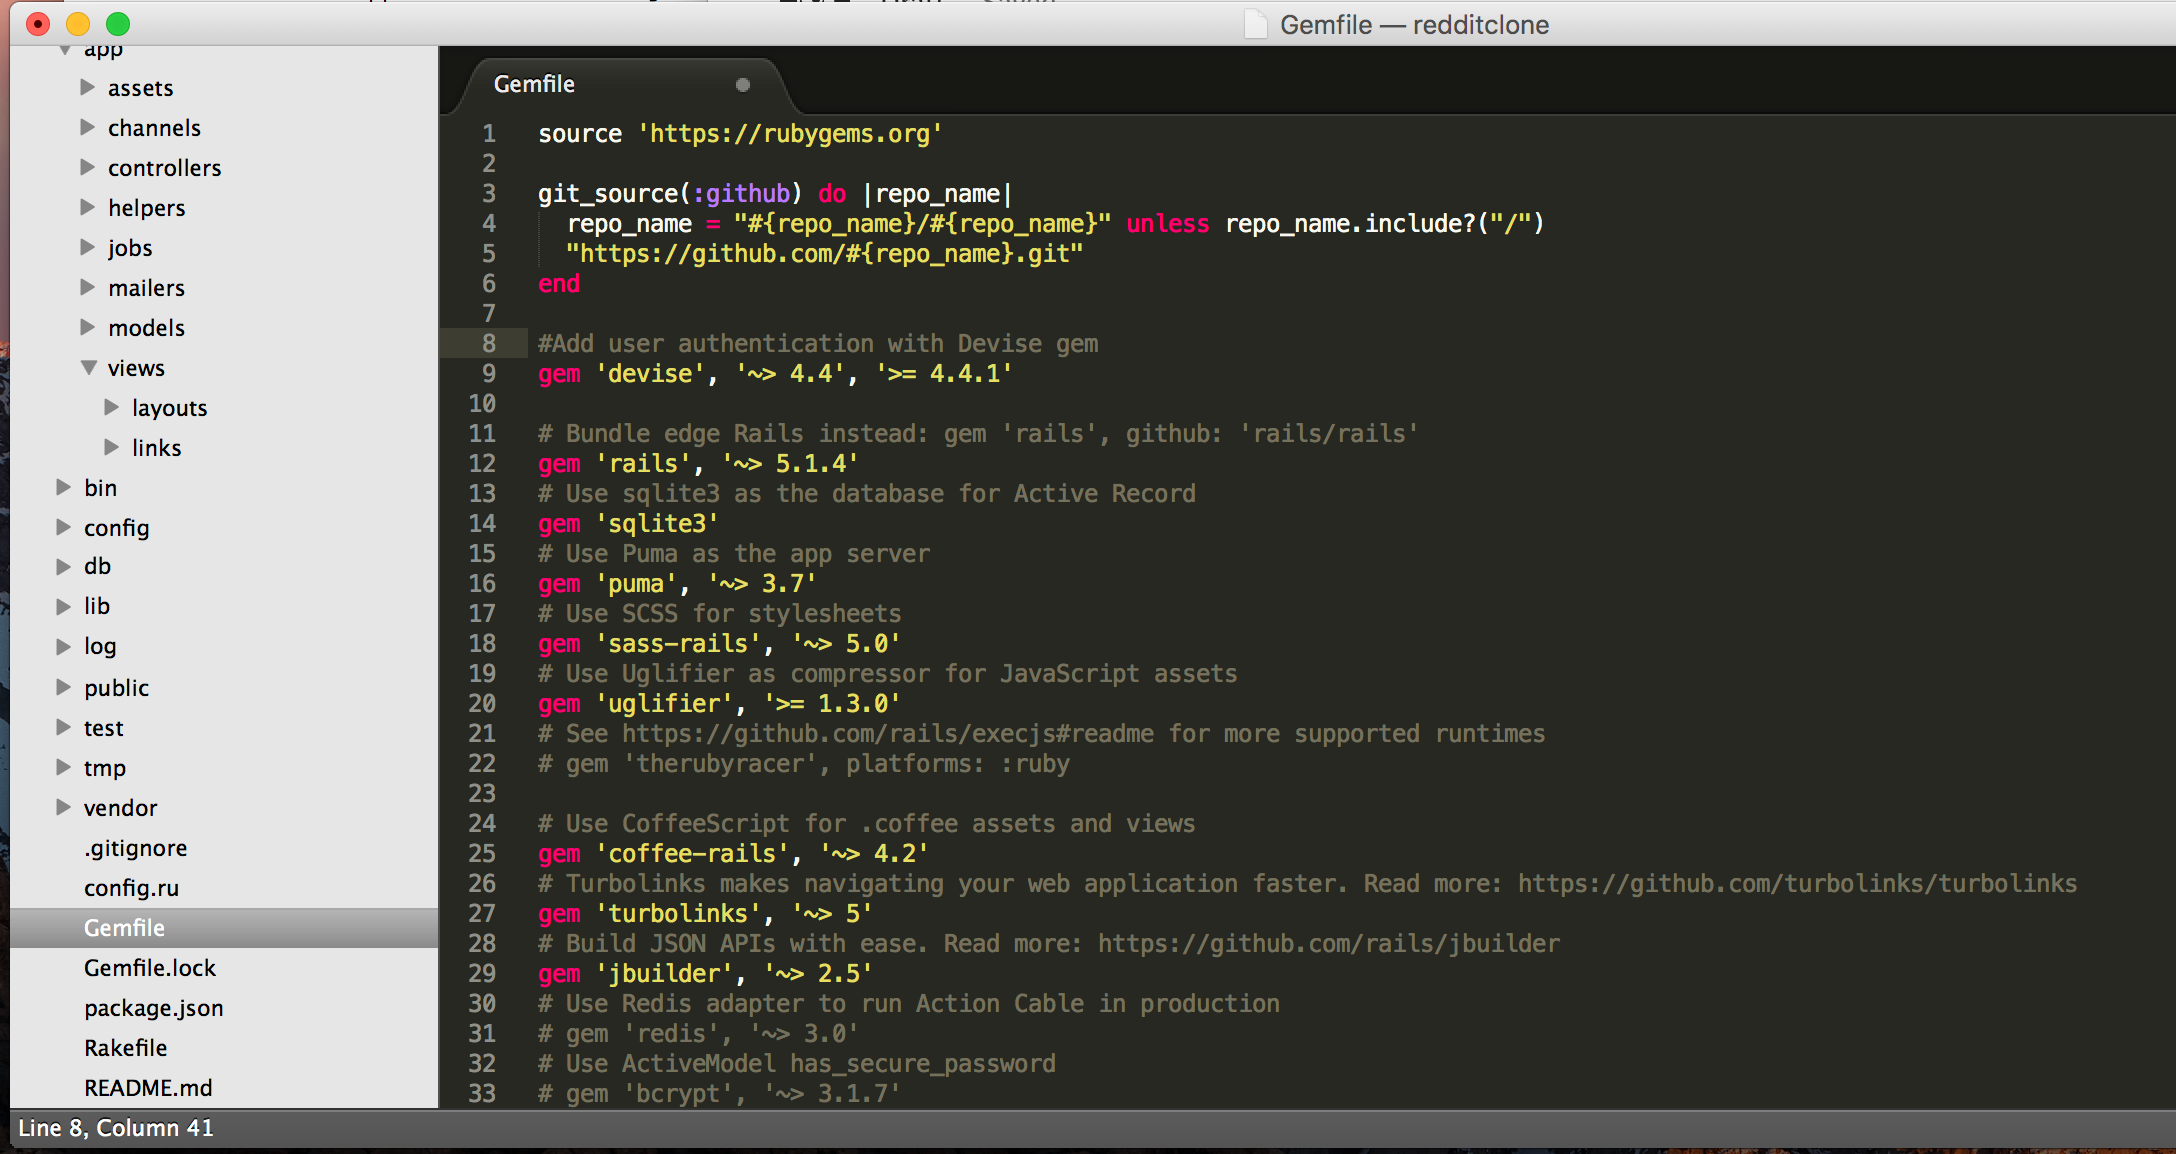Expand the public folder arrow
The width and height of the screenshot is (2176, 1154).
tap(63, 687)
